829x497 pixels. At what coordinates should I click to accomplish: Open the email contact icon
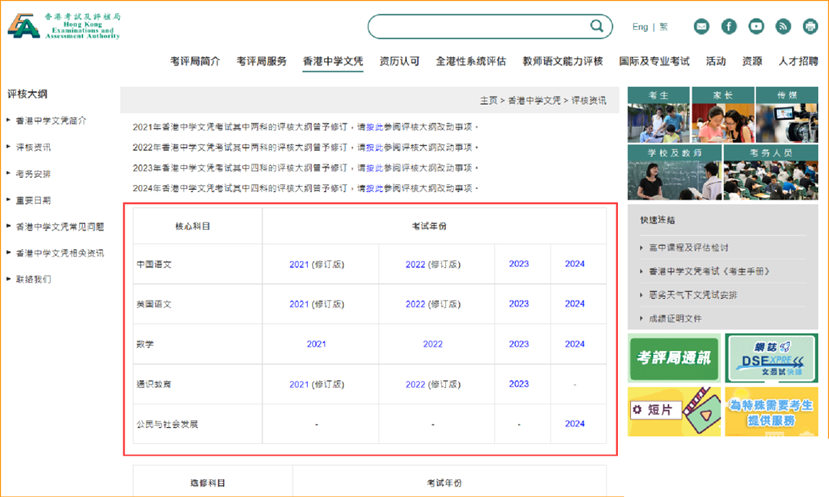[701, 27]
